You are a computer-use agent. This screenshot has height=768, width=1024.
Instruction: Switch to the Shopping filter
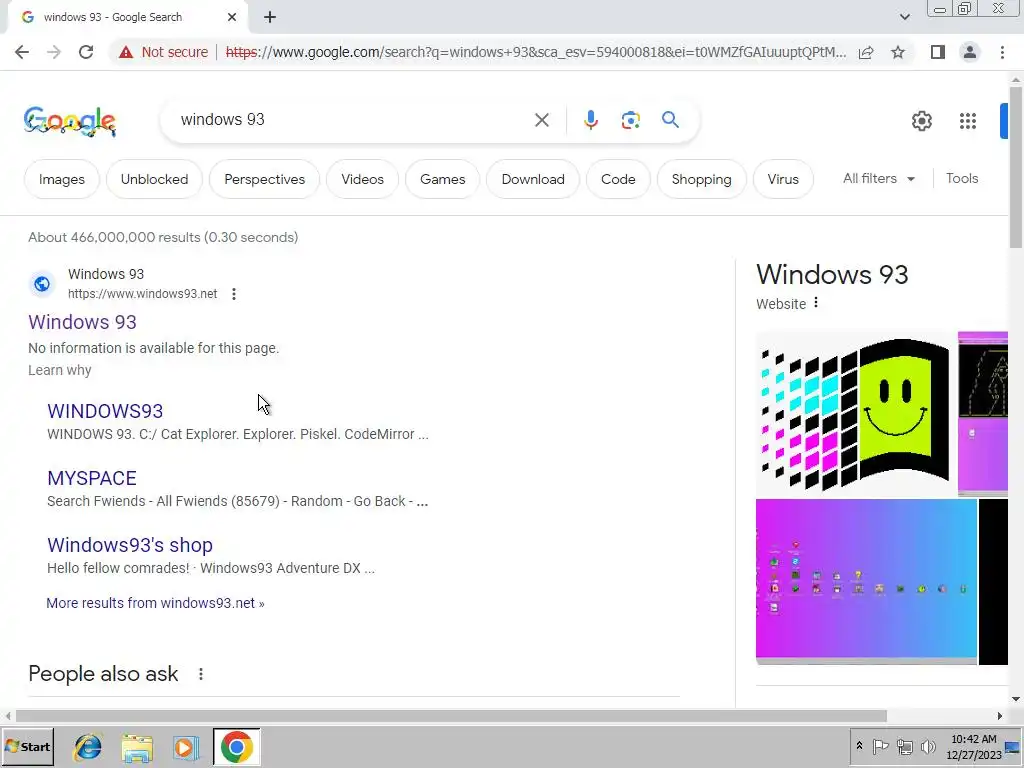coord(701,179)
